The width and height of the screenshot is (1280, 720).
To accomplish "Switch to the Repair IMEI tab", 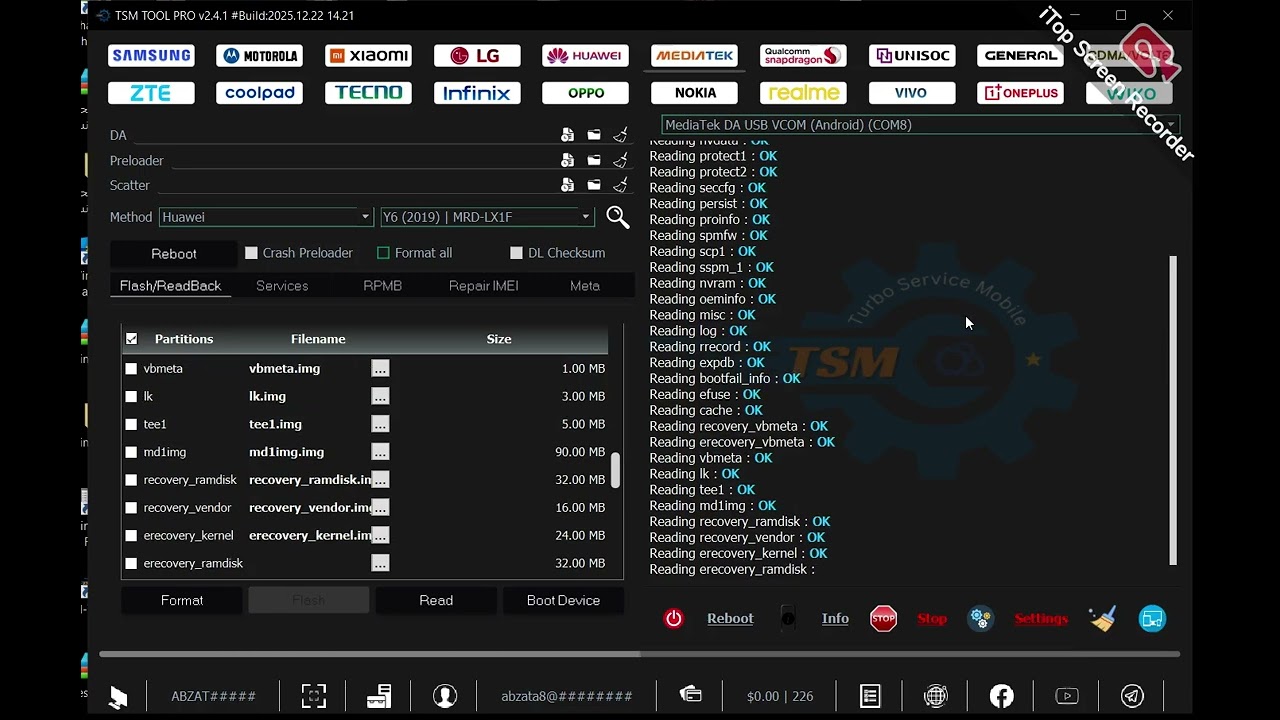I will 484,286.
